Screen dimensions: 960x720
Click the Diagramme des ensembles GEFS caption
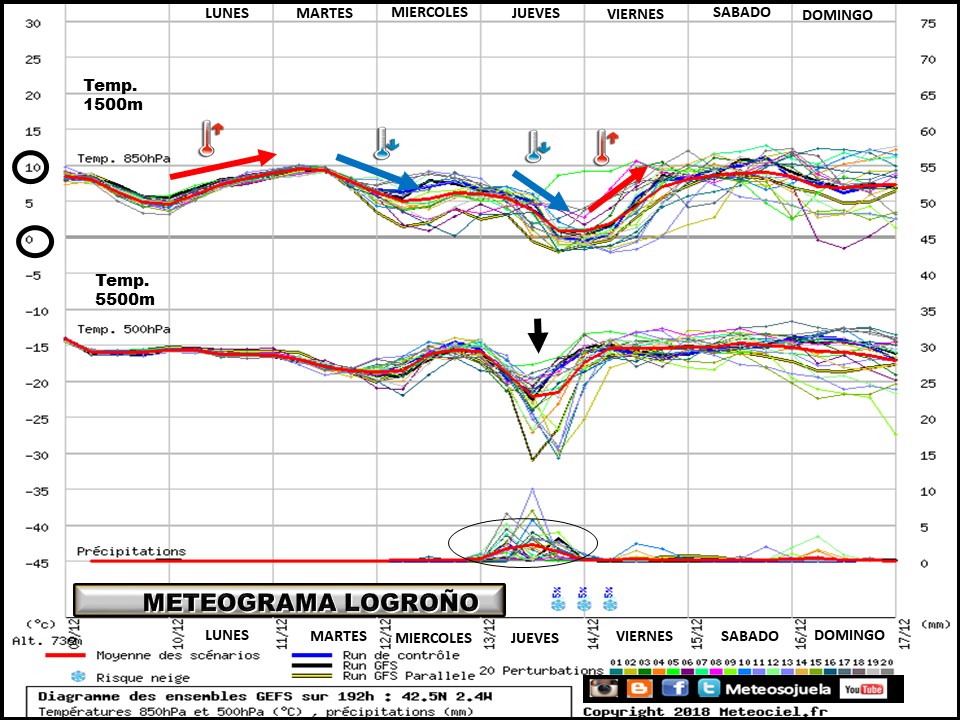(x=264, y=697)
